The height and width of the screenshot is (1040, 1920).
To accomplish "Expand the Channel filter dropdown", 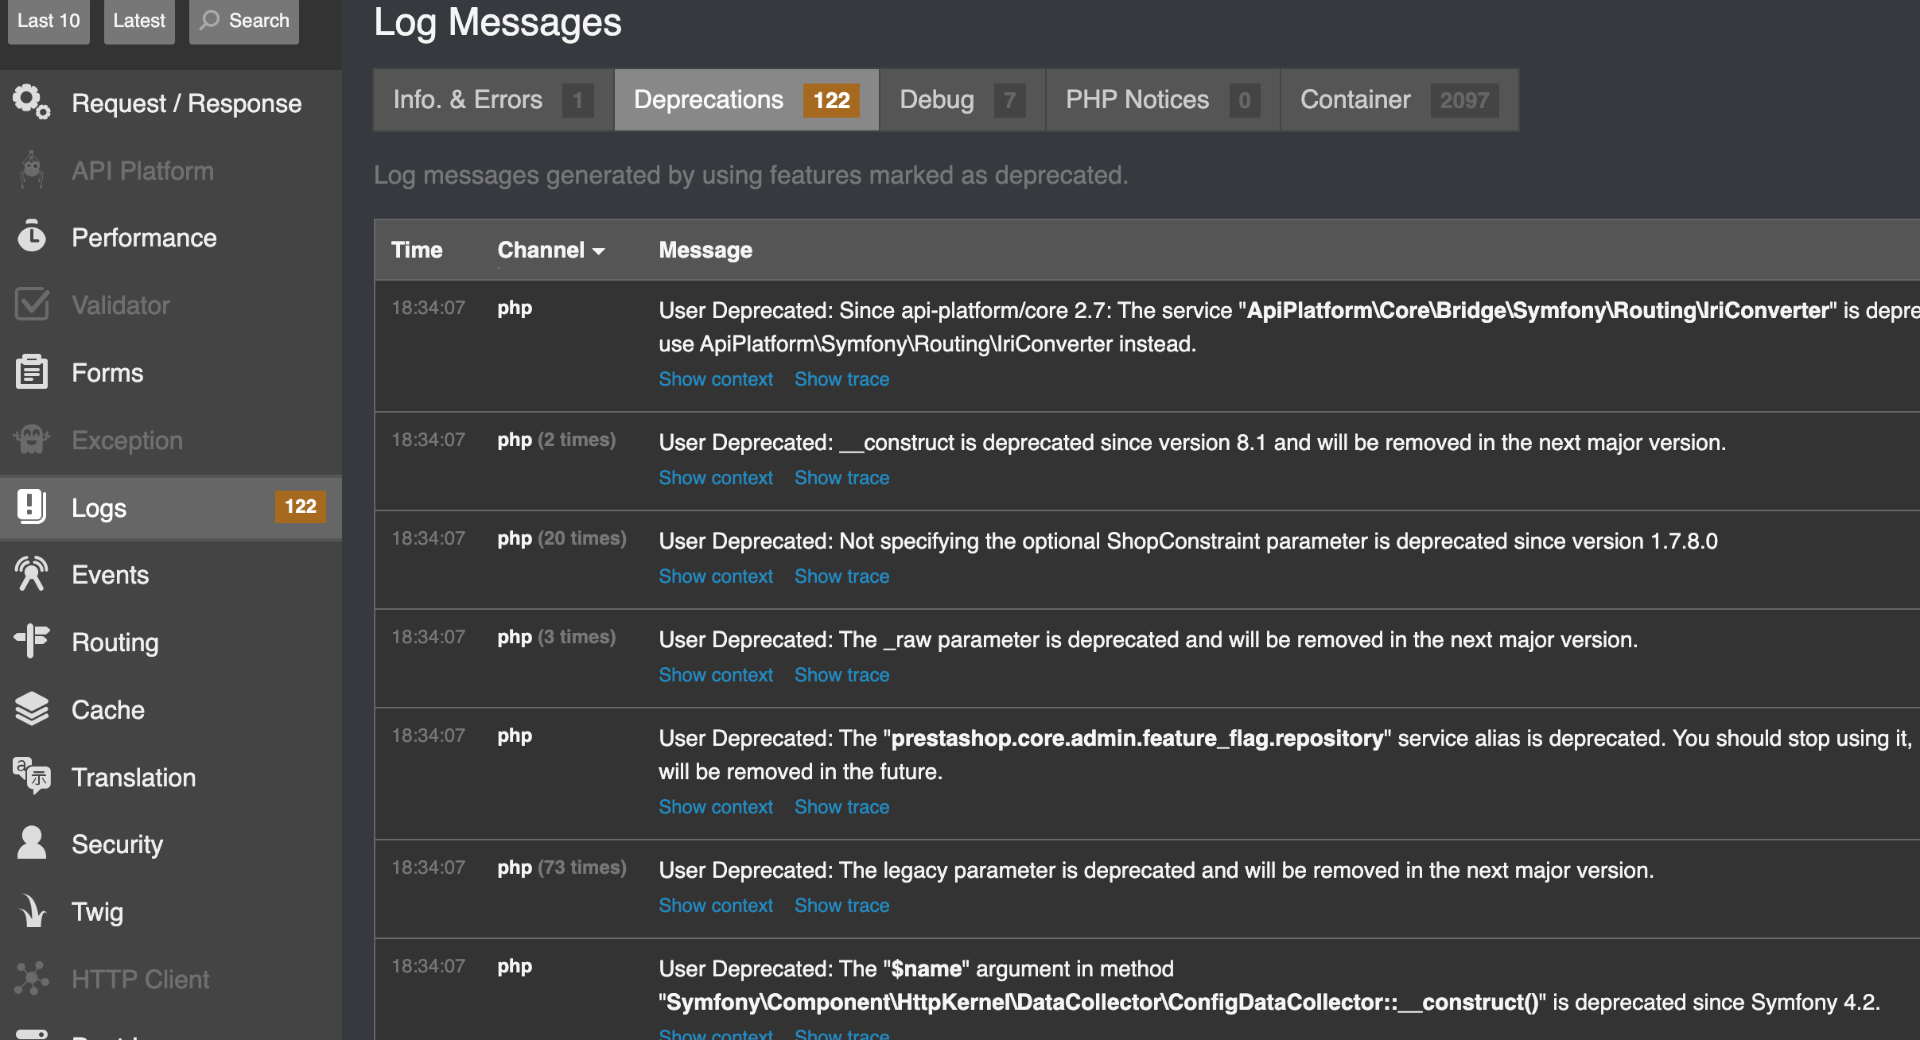I will click(551, 250).
